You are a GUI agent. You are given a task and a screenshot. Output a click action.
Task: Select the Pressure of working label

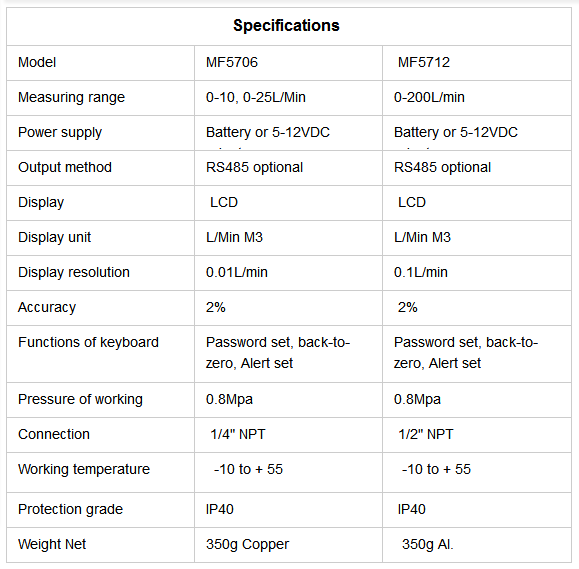point(80,399)
